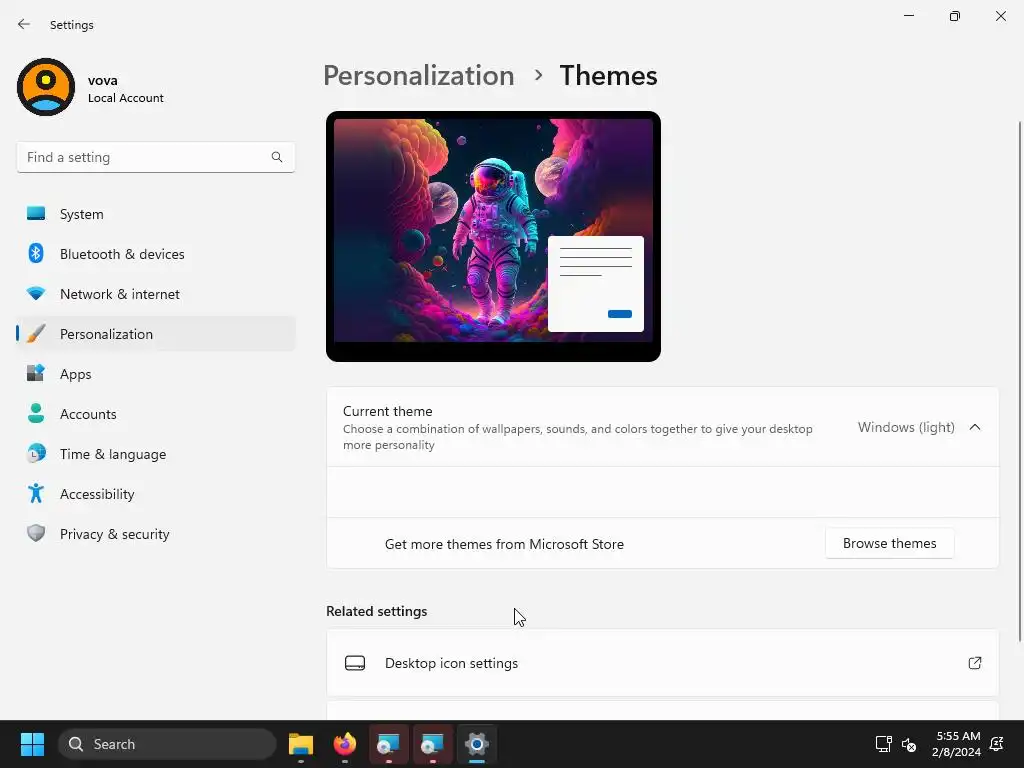Click the vova user avatar picture
The image size is (1024, 768).
tap(46, 87)
